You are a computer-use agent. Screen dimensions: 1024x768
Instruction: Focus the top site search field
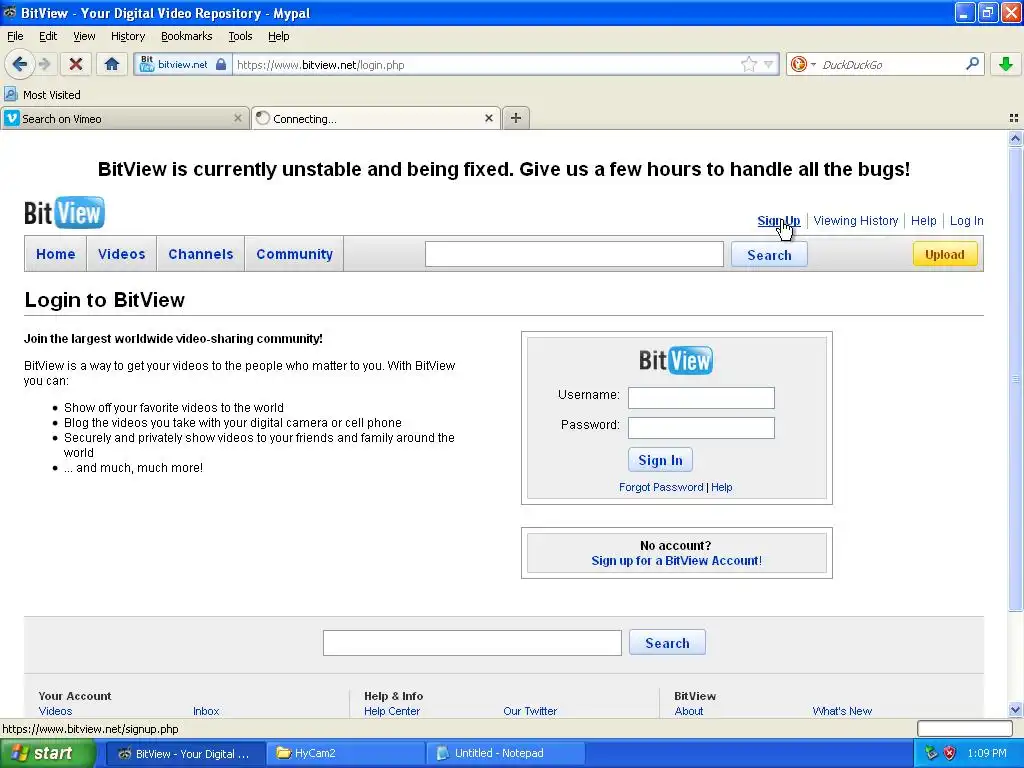tap(574, 254)
